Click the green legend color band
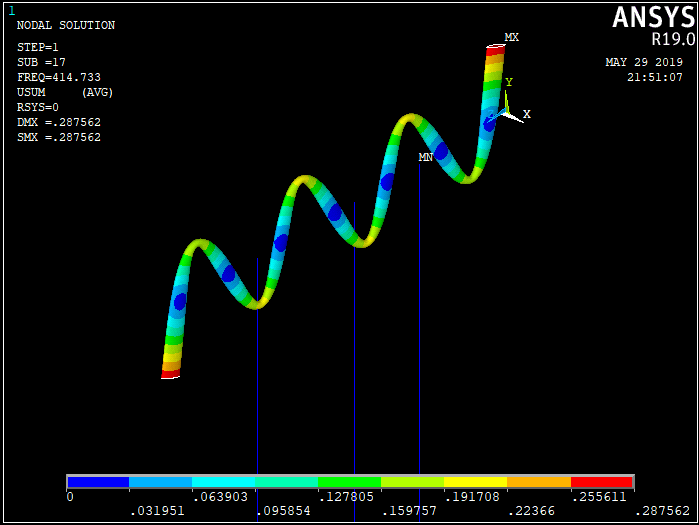 pyautogui.click(x=350, y=482)
